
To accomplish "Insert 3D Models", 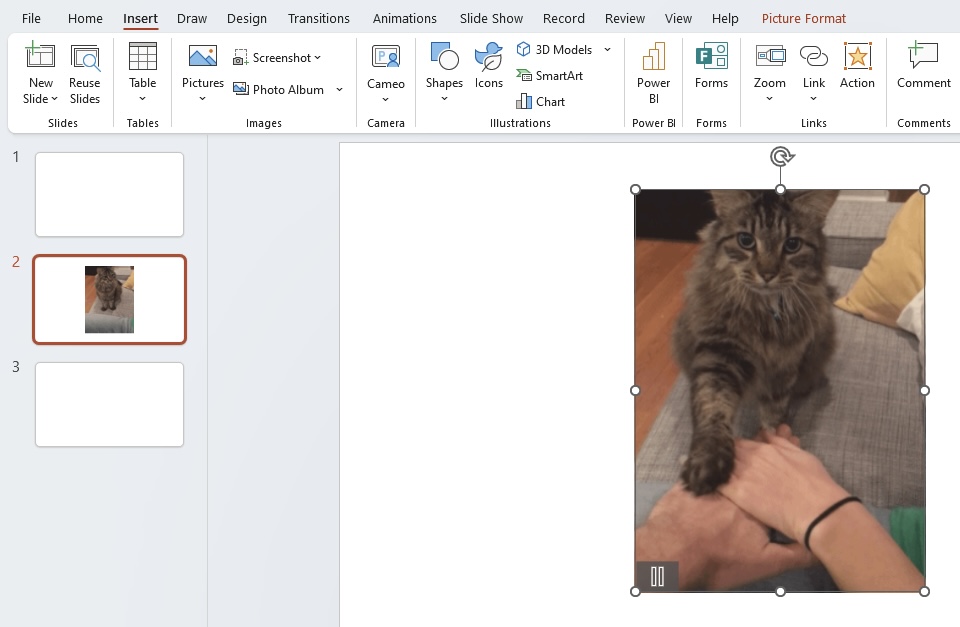I will [x=555, y=50].
